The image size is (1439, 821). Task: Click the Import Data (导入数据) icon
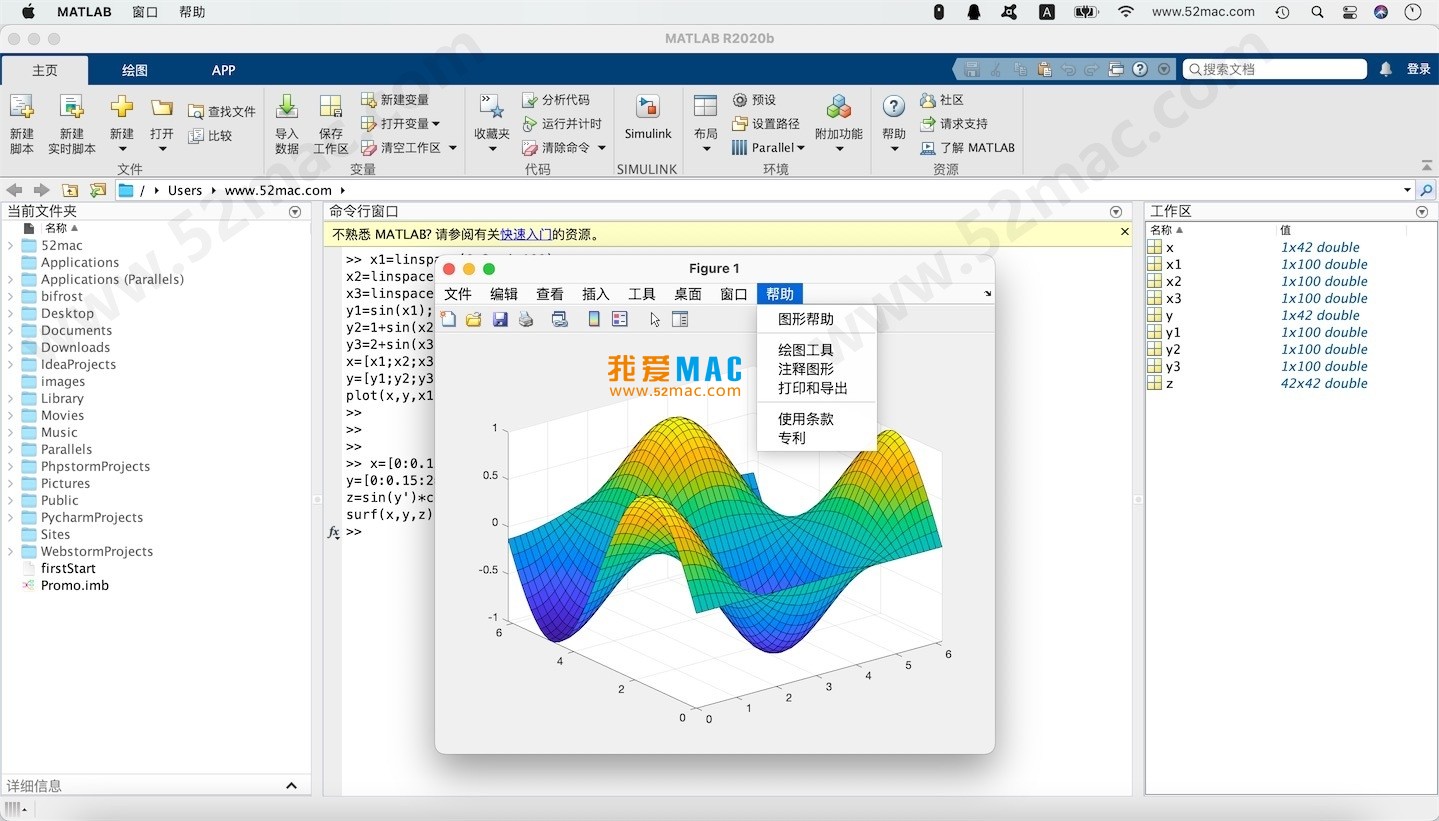pyautogui.click(x=286, y=108)
